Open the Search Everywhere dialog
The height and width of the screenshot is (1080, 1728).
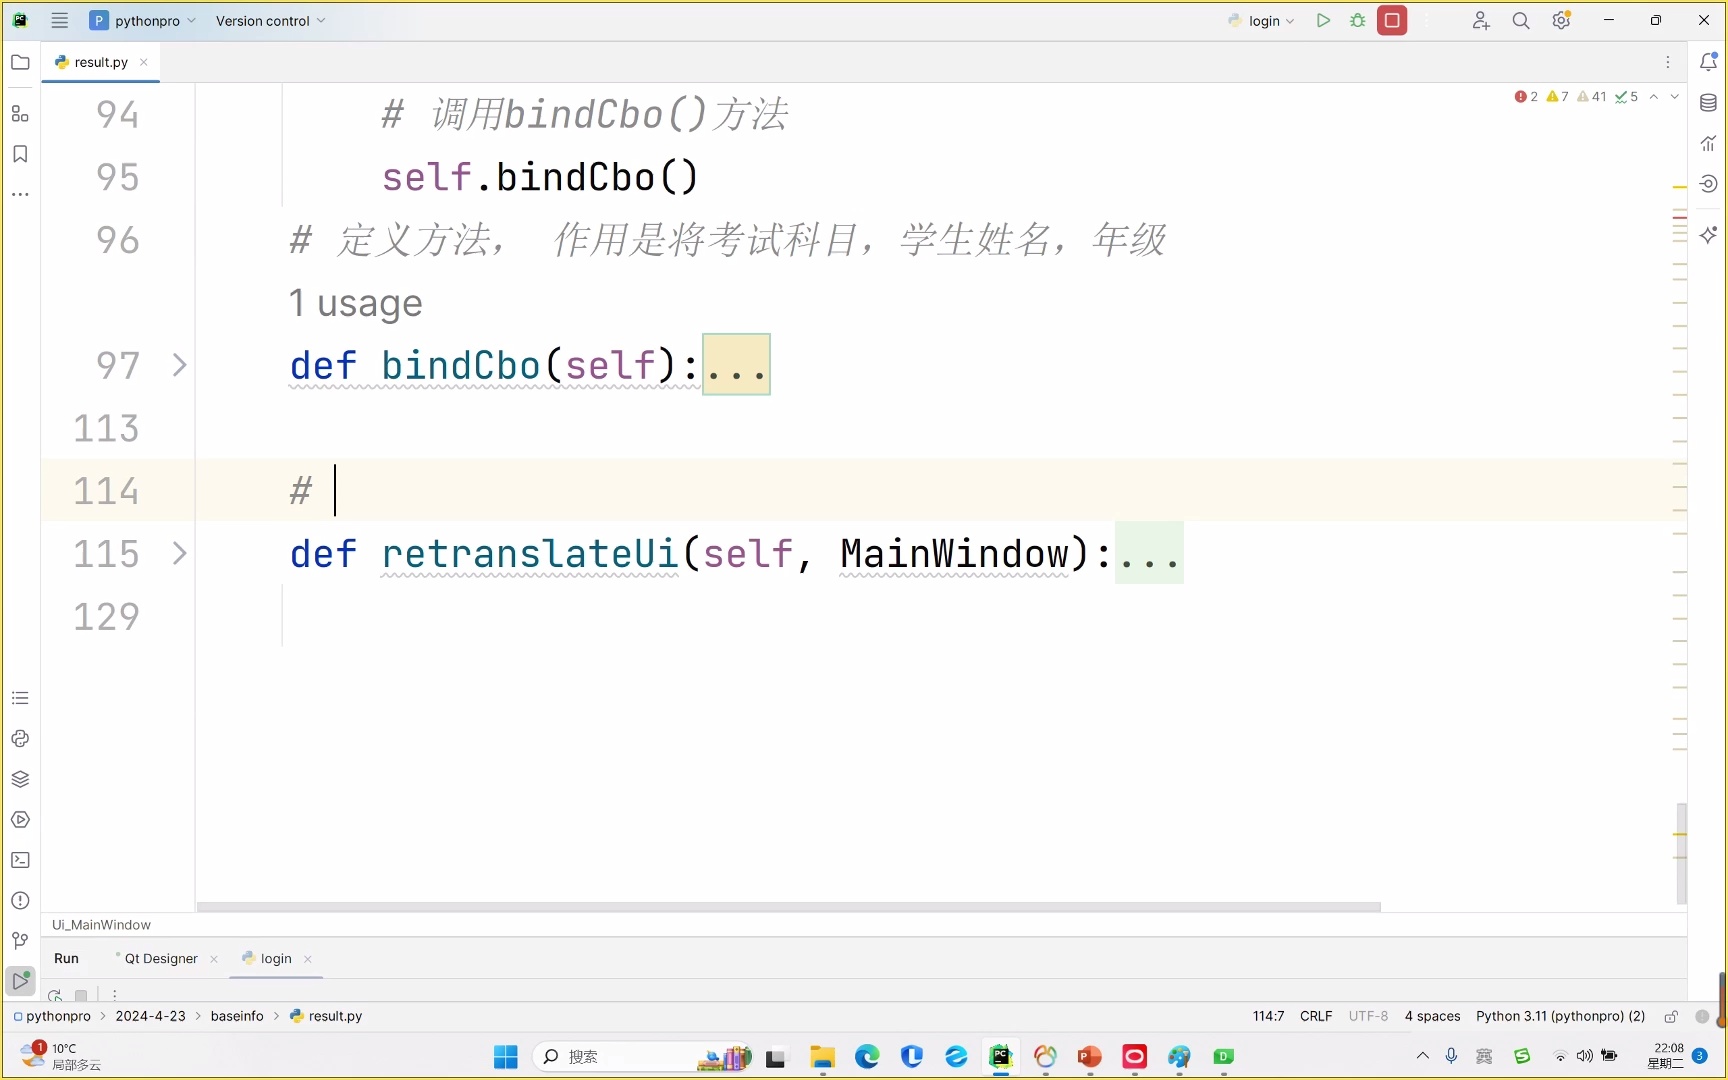pos(1521,20)
